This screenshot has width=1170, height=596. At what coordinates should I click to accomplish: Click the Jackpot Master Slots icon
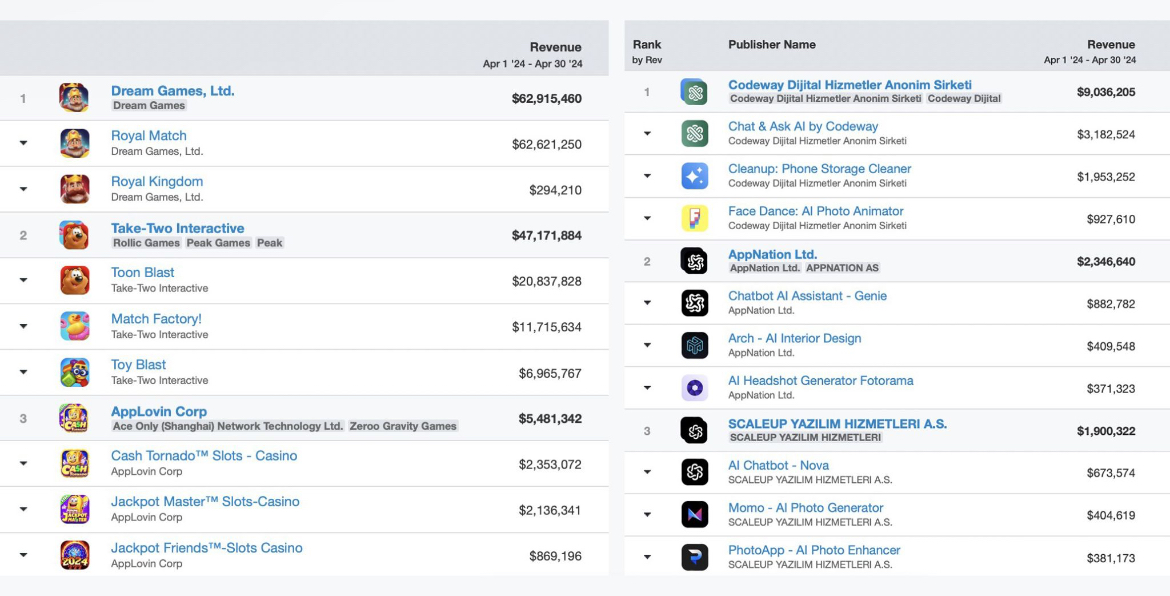click(x=75, y=509)
